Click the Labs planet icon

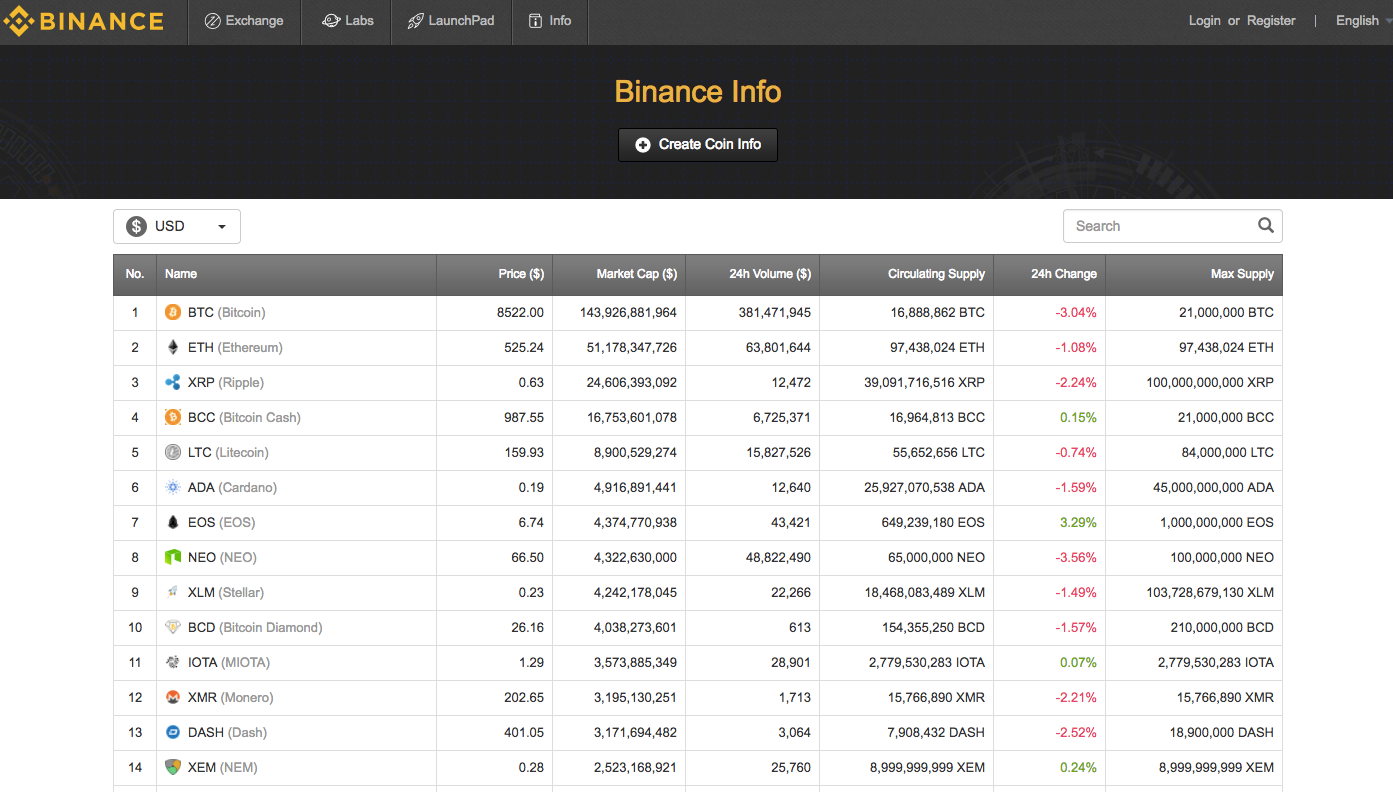coord(331,21)
